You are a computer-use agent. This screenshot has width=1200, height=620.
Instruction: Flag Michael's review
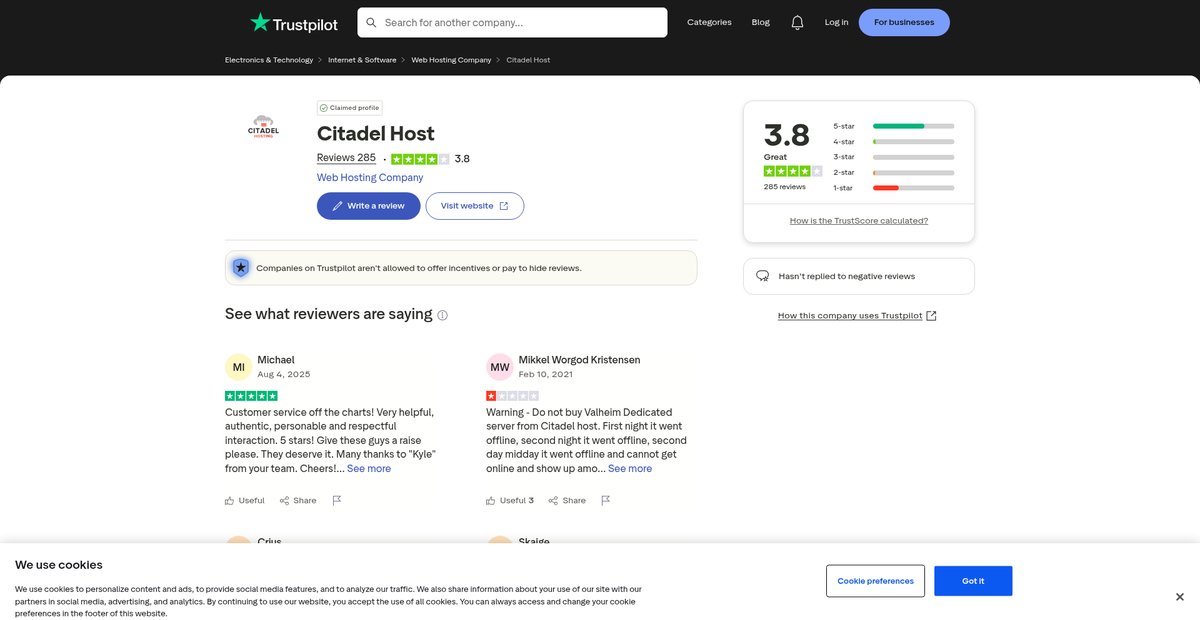point(337,500)
